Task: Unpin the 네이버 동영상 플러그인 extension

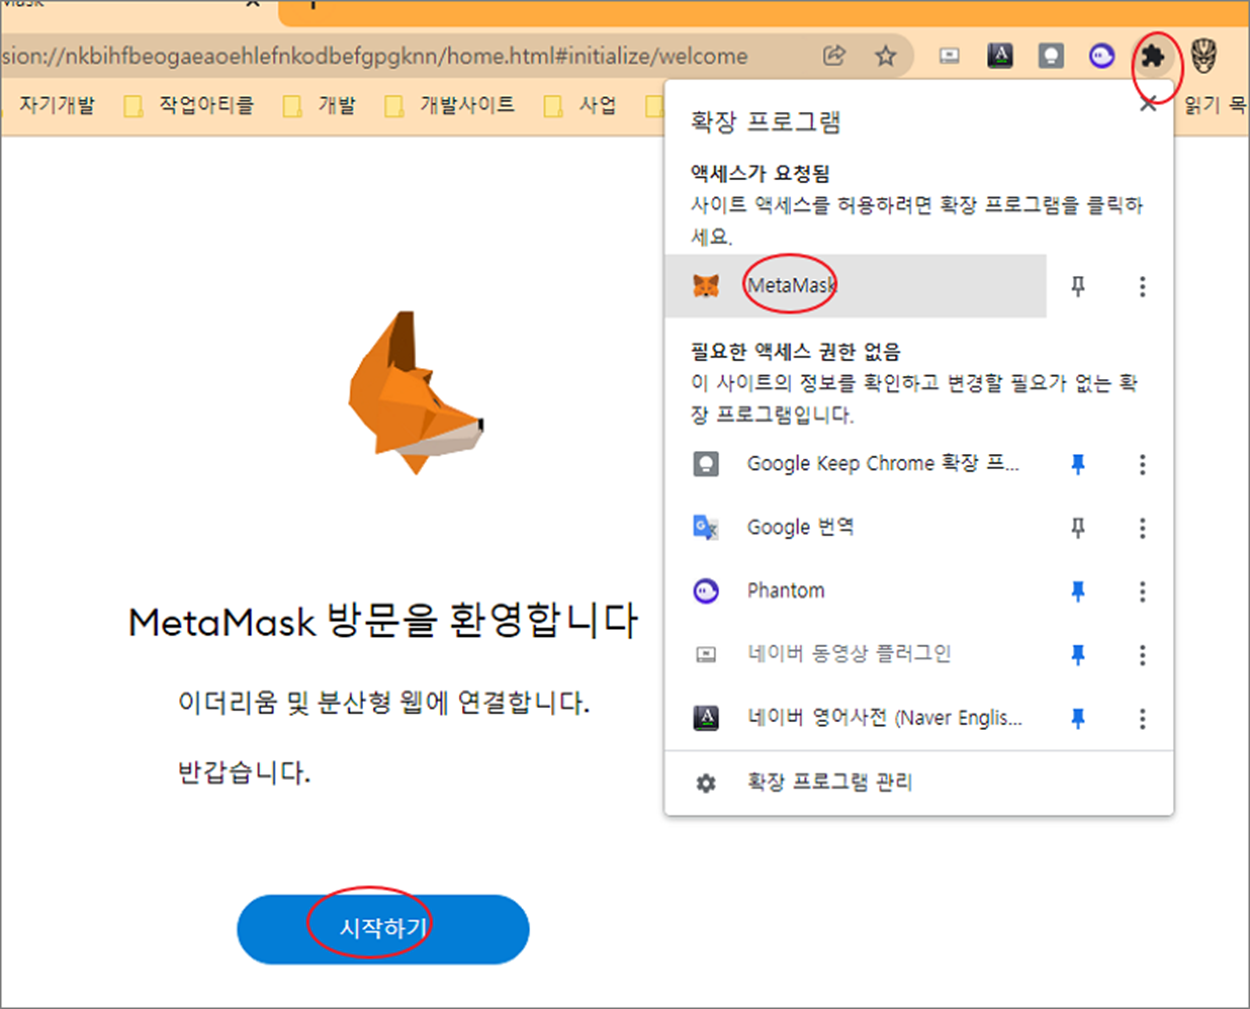Action: coord(1078,655)
